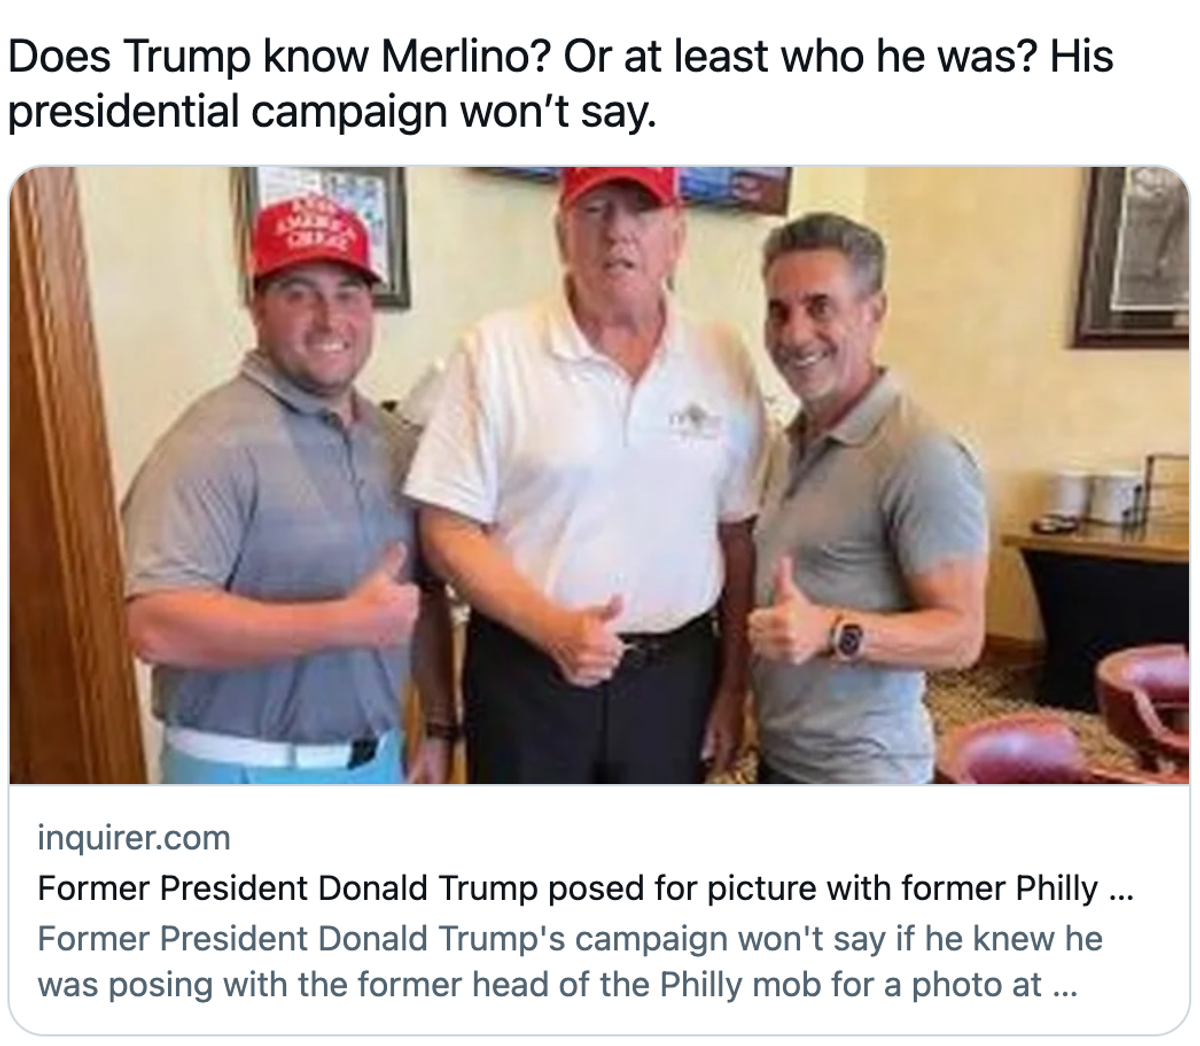Click the card description starting 'Former President Donald Trump's campaign'

(570, 961)
